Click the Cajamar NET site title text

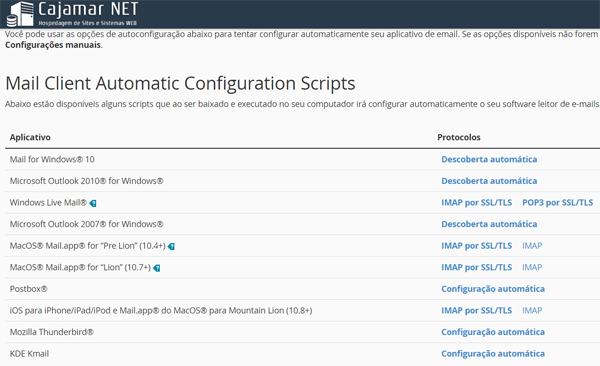pyautogui.click(x=88, y=9)
